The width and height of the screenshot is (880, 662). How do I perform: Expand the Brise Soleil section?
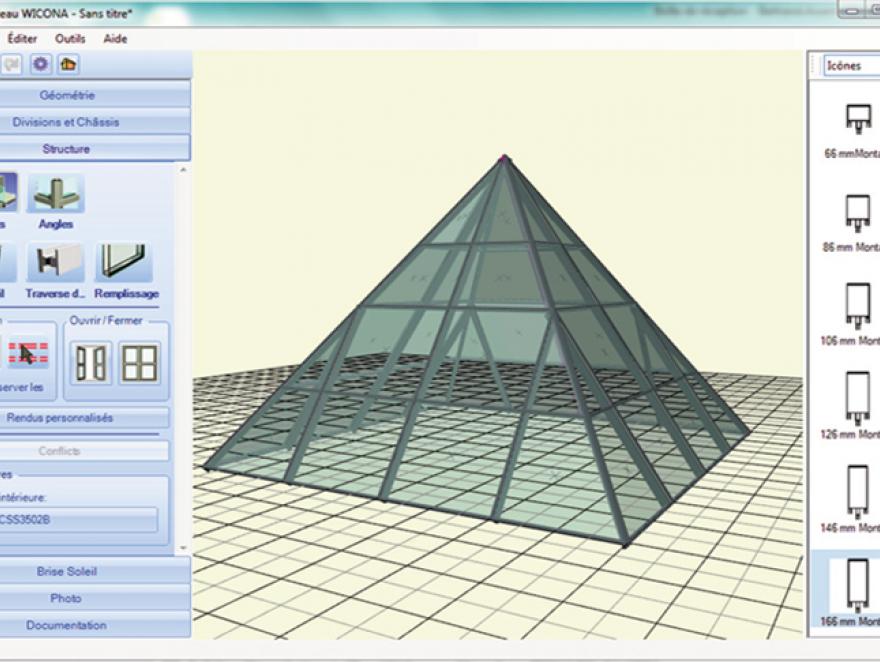(x=93, y=572)
